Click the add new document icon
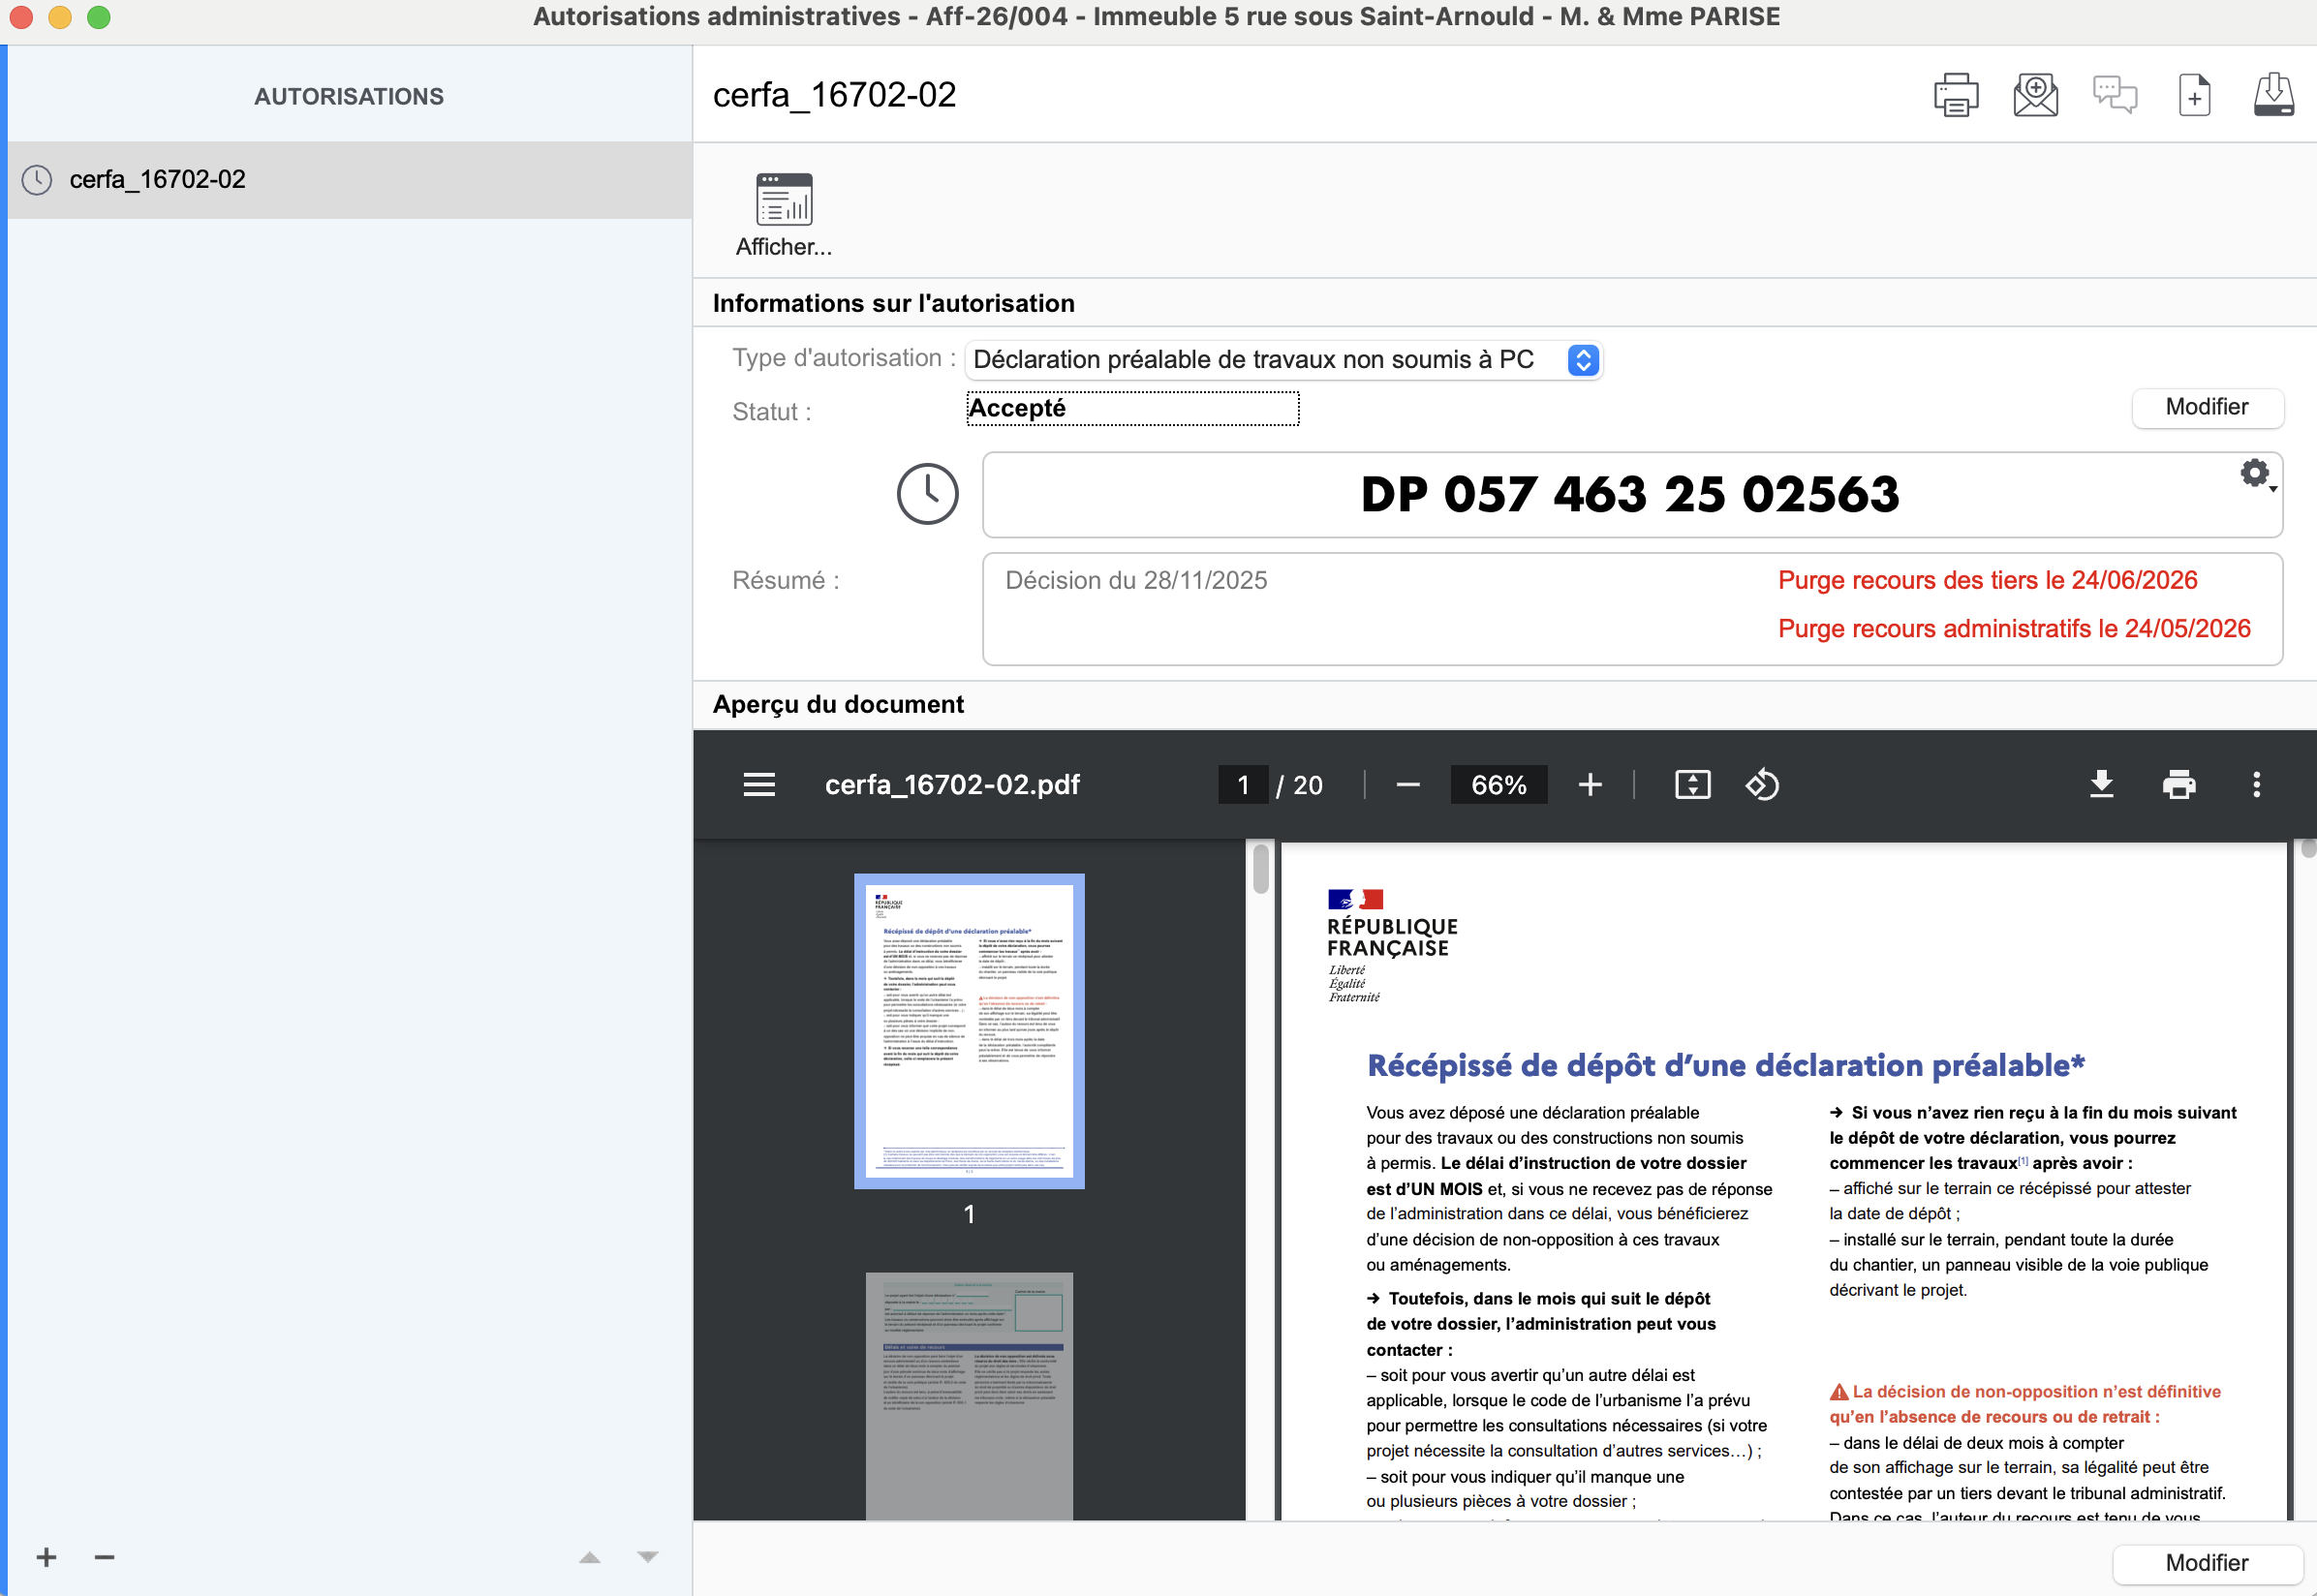 [2194, 96]
